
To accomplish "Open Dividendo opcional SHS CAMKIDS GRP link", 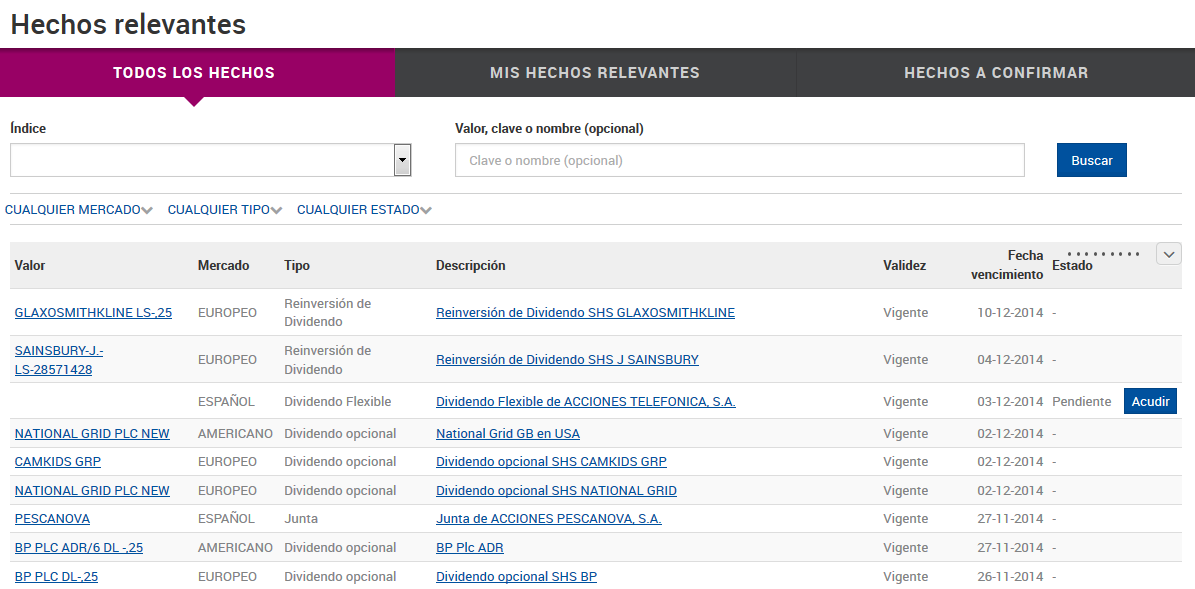I will [x=551, y=462].
